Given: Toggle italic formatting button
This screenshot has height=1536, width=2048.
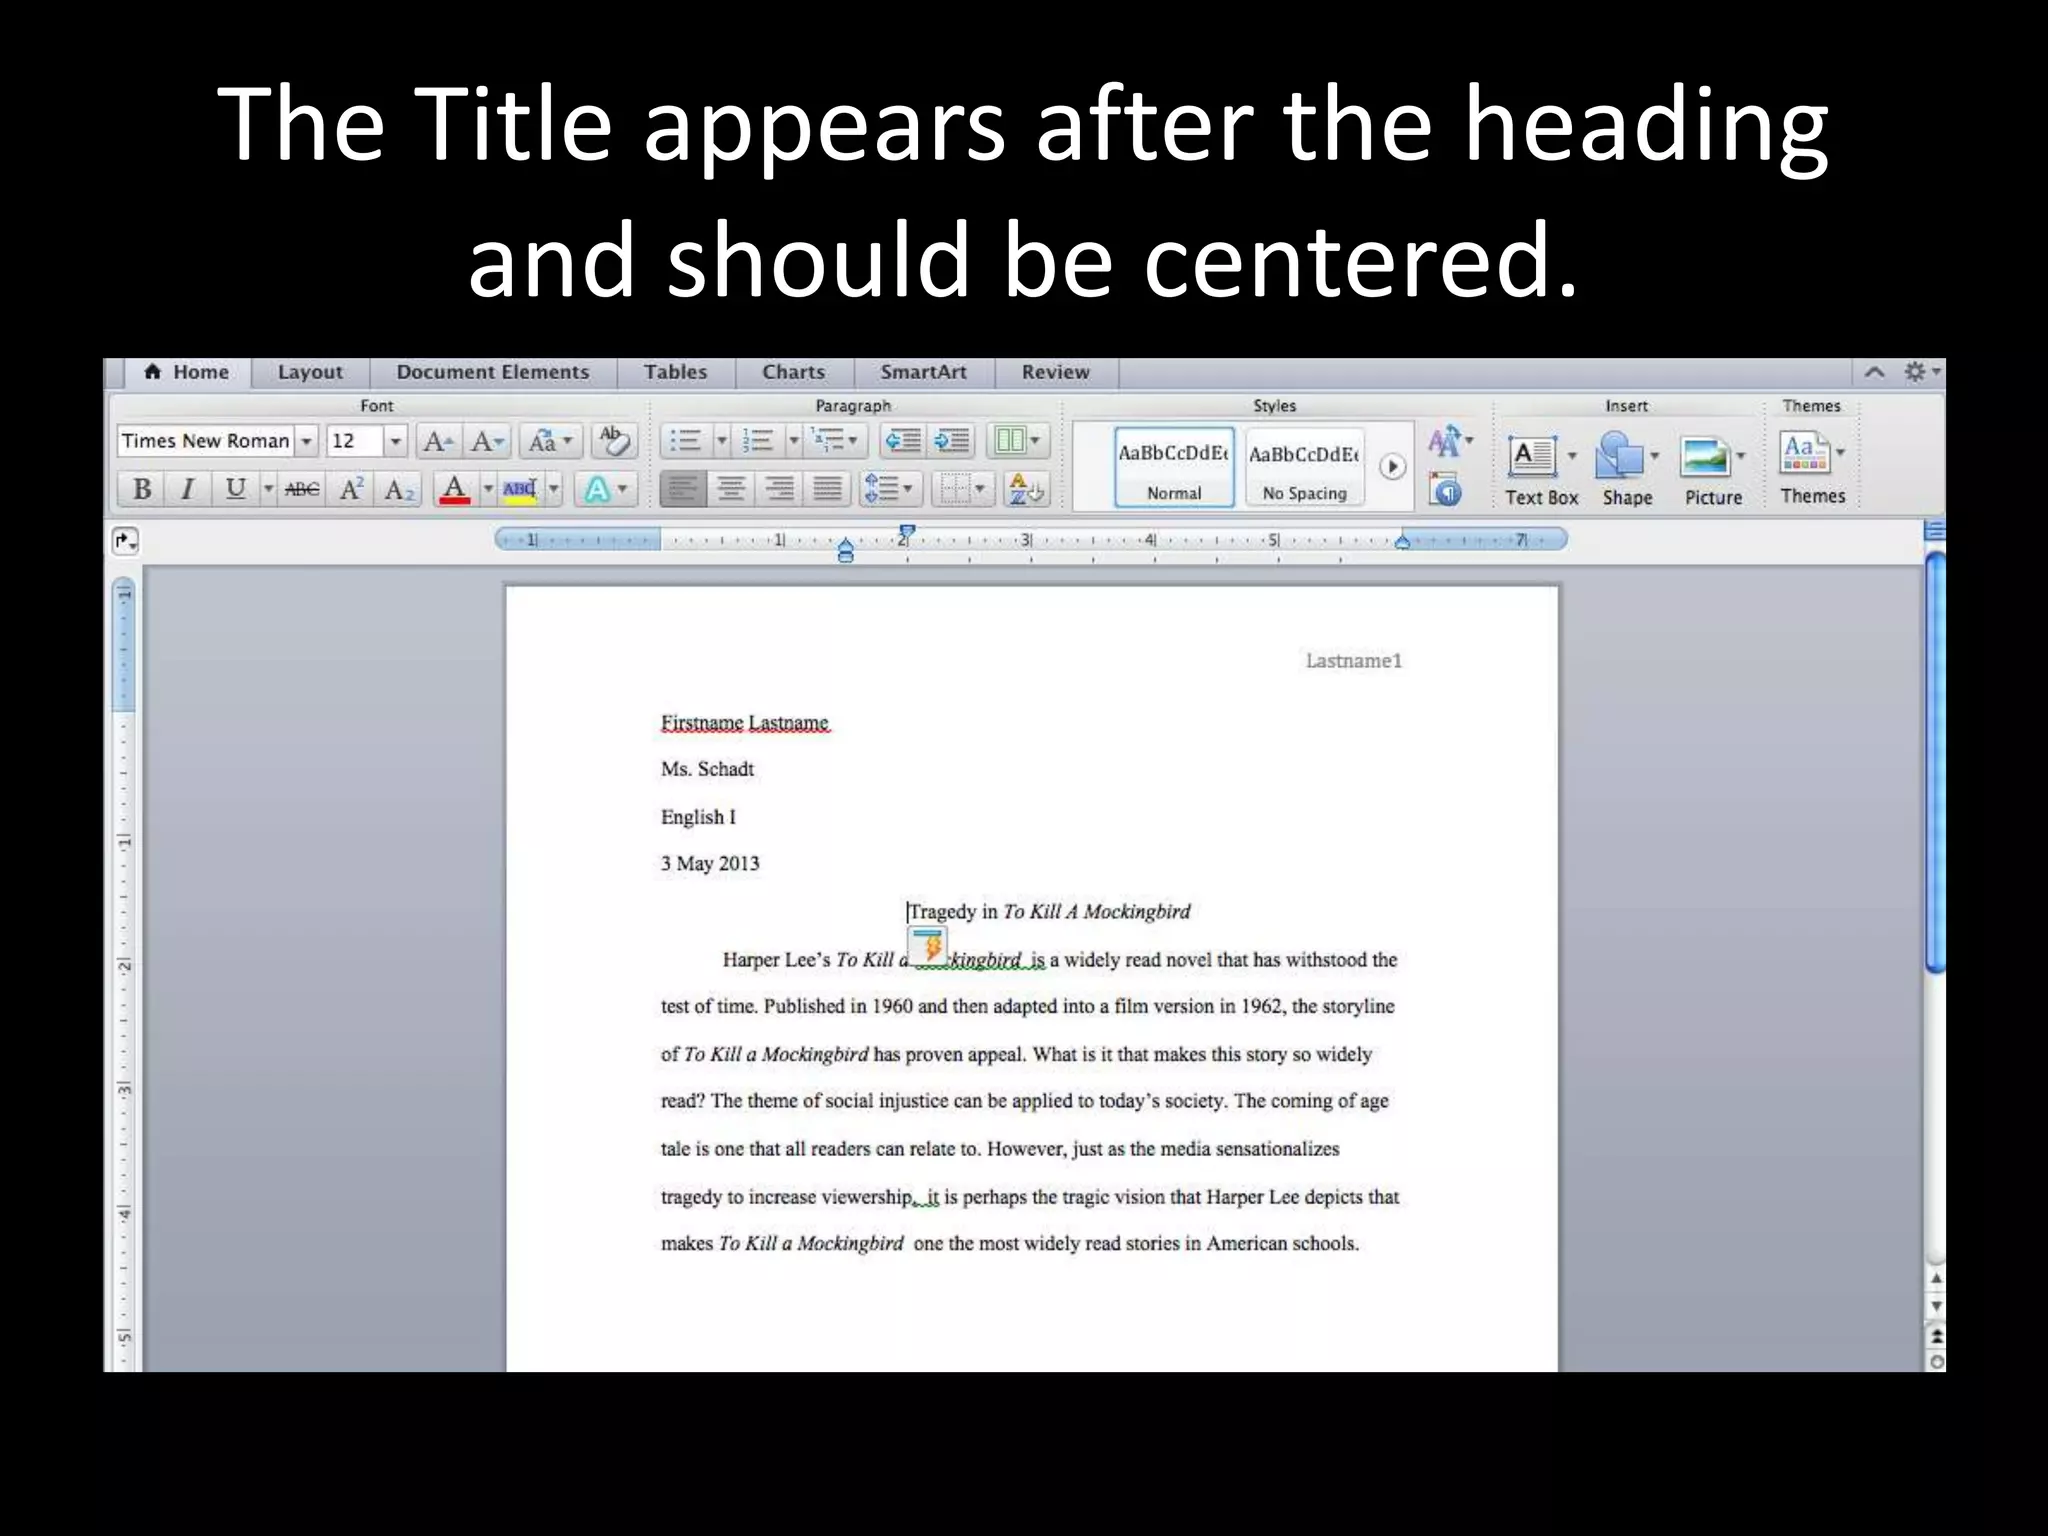Looking at the screenshot, I should (187, 489).
